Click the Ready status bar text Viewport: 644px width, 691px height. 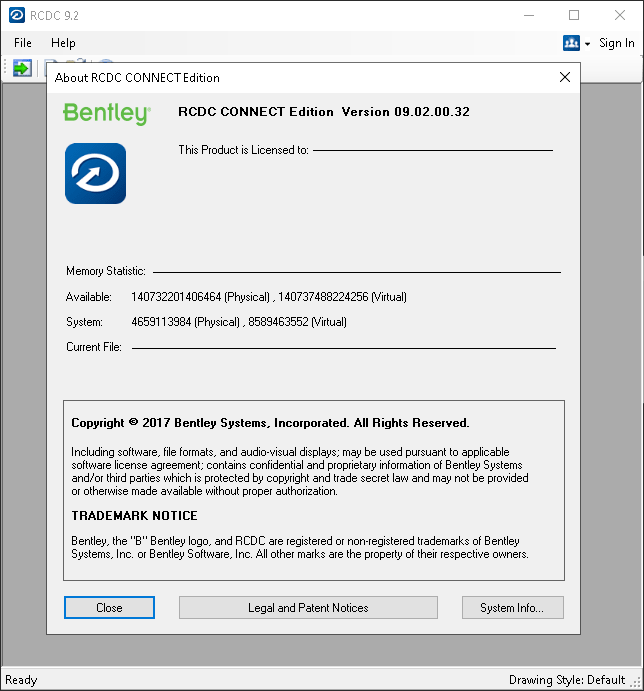tap(21, 680)
